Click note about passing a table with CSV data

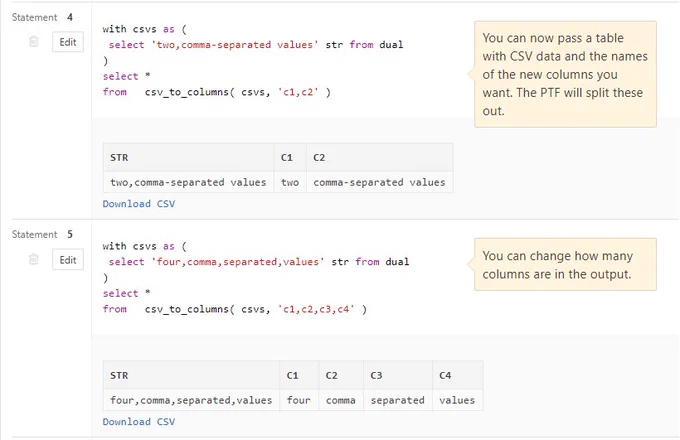coord(565,74)
